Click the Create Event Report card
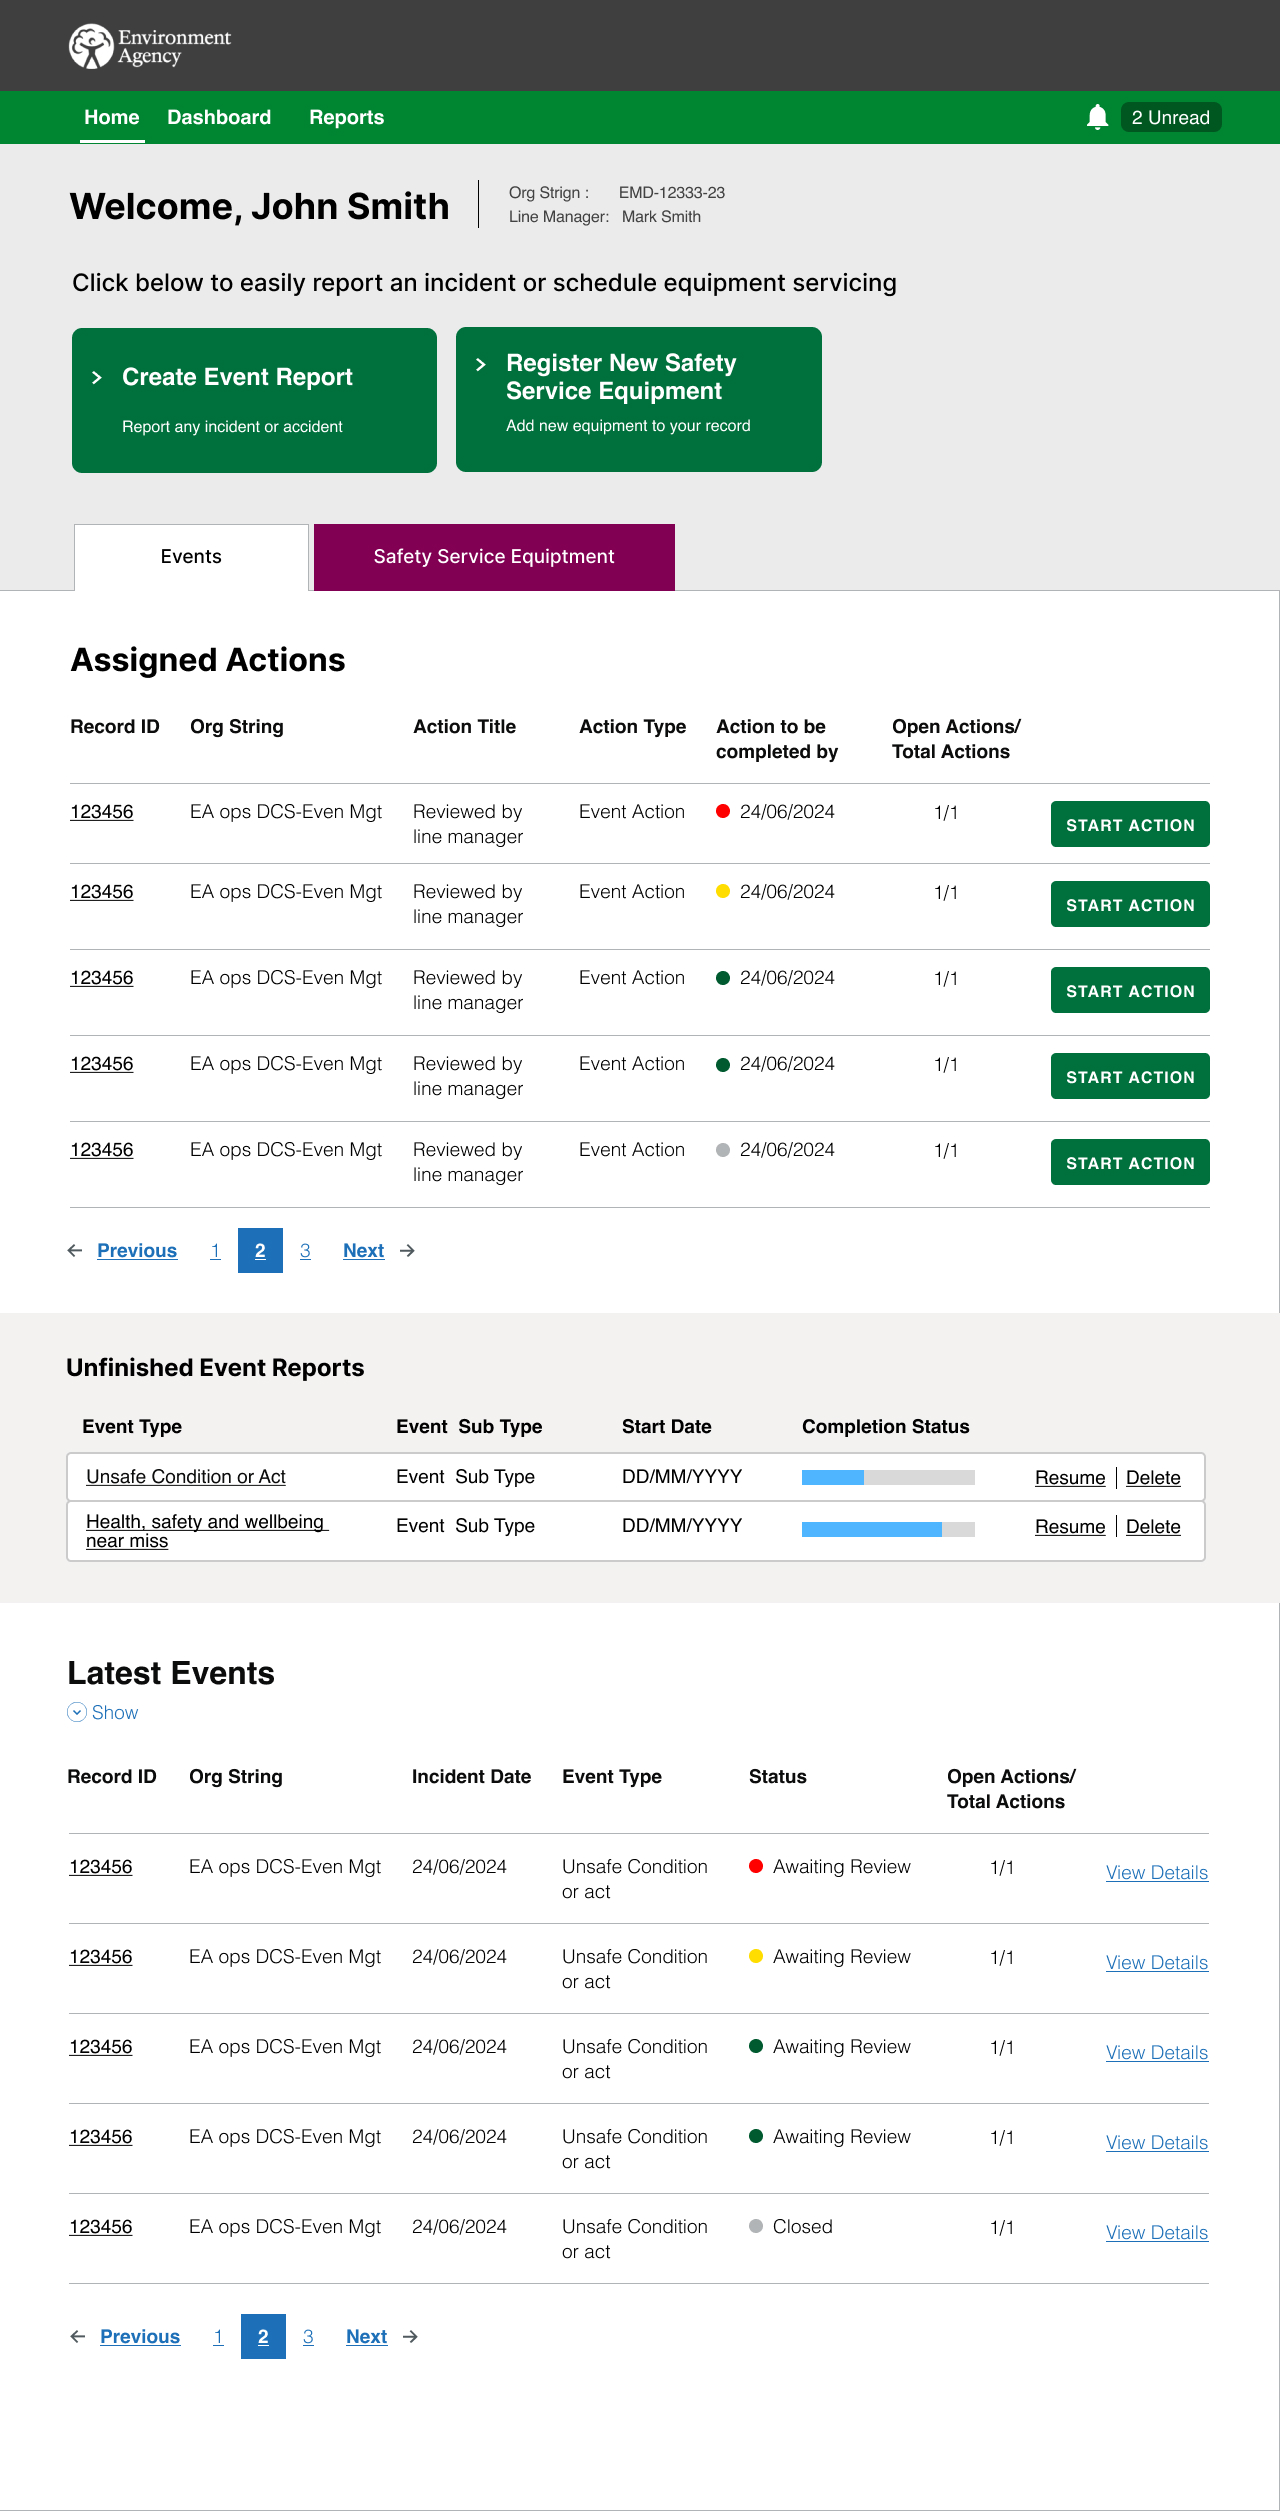 [254, 400]
